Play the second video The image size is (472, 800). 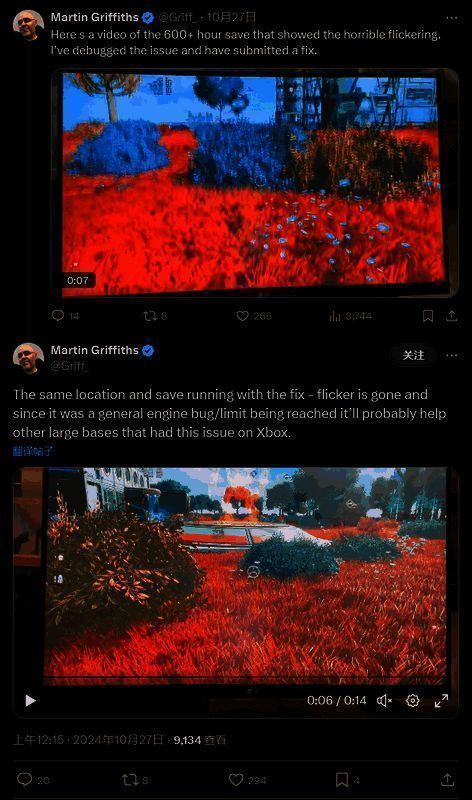click(x=30, y=701)
